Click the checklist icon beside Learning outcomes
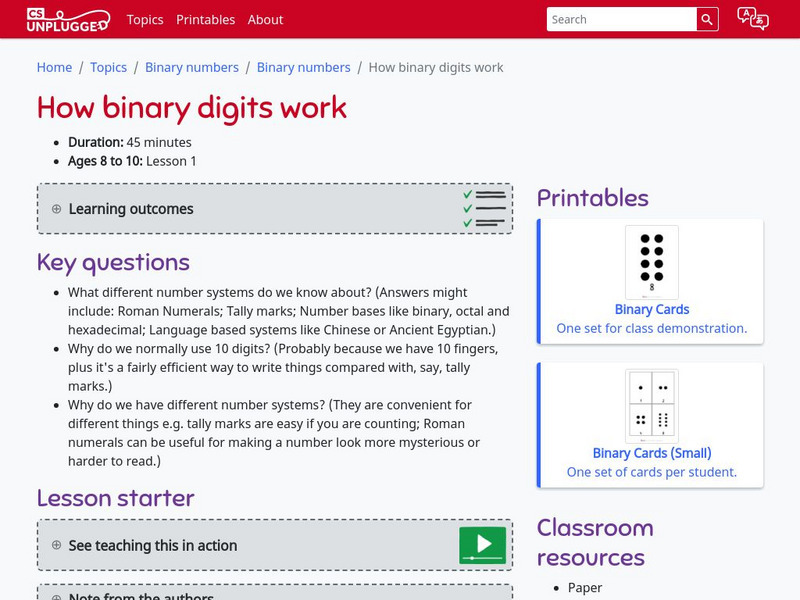 482,208
